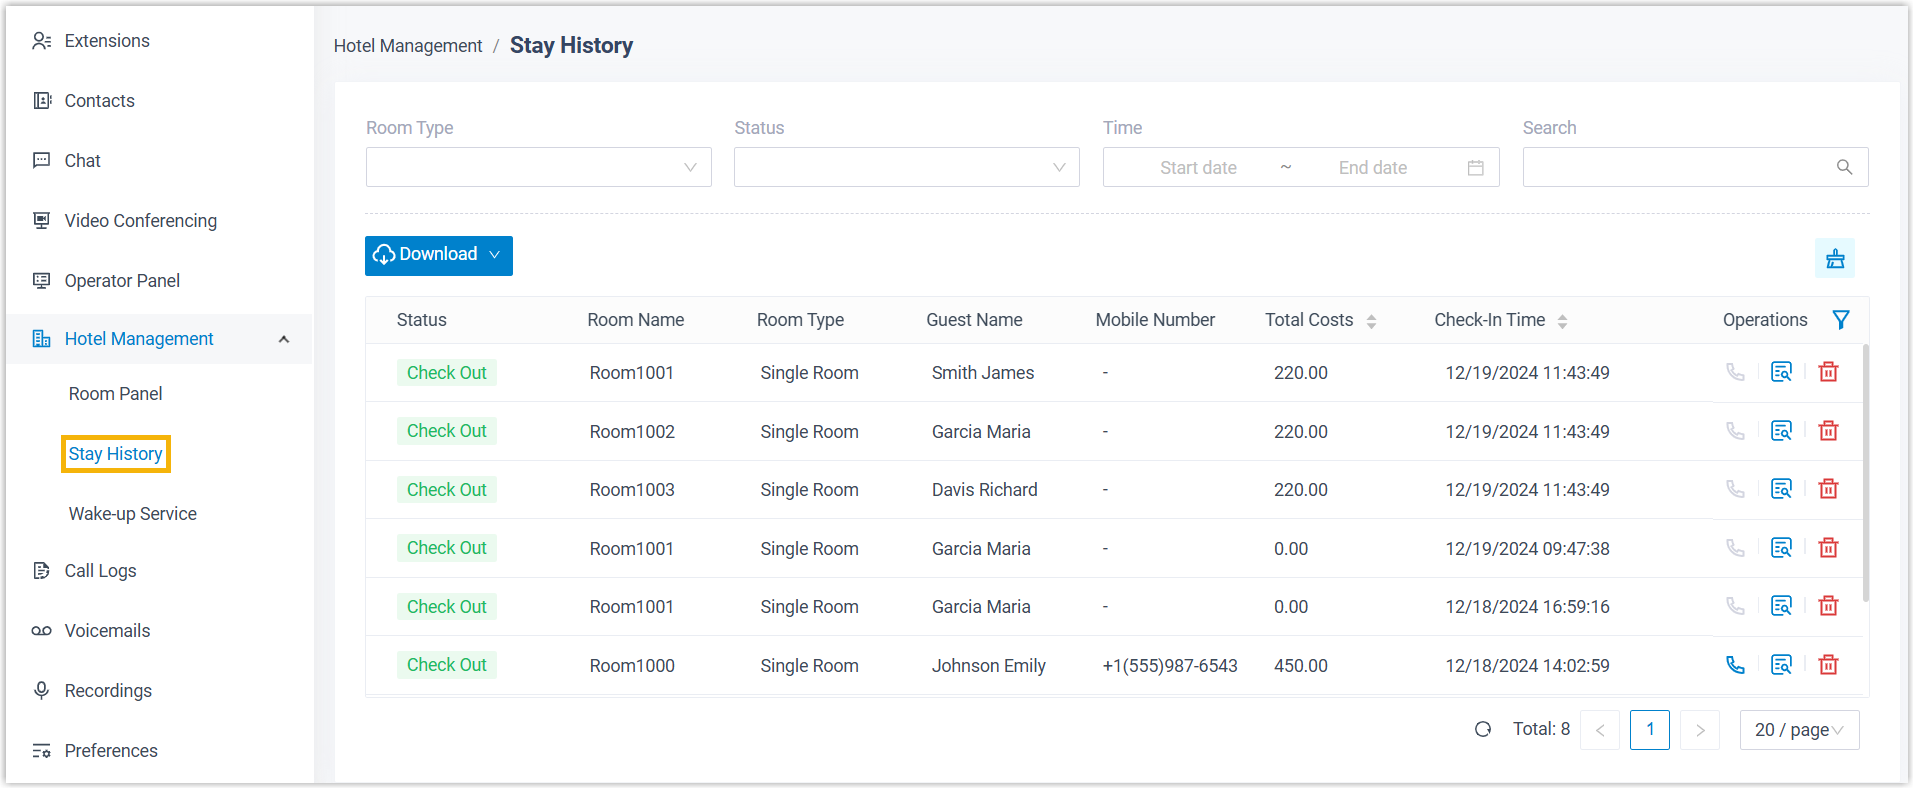This screenshot has height=789, width=1914.
Task: Open the Status filter dropdown
Action: pos(906,167)
